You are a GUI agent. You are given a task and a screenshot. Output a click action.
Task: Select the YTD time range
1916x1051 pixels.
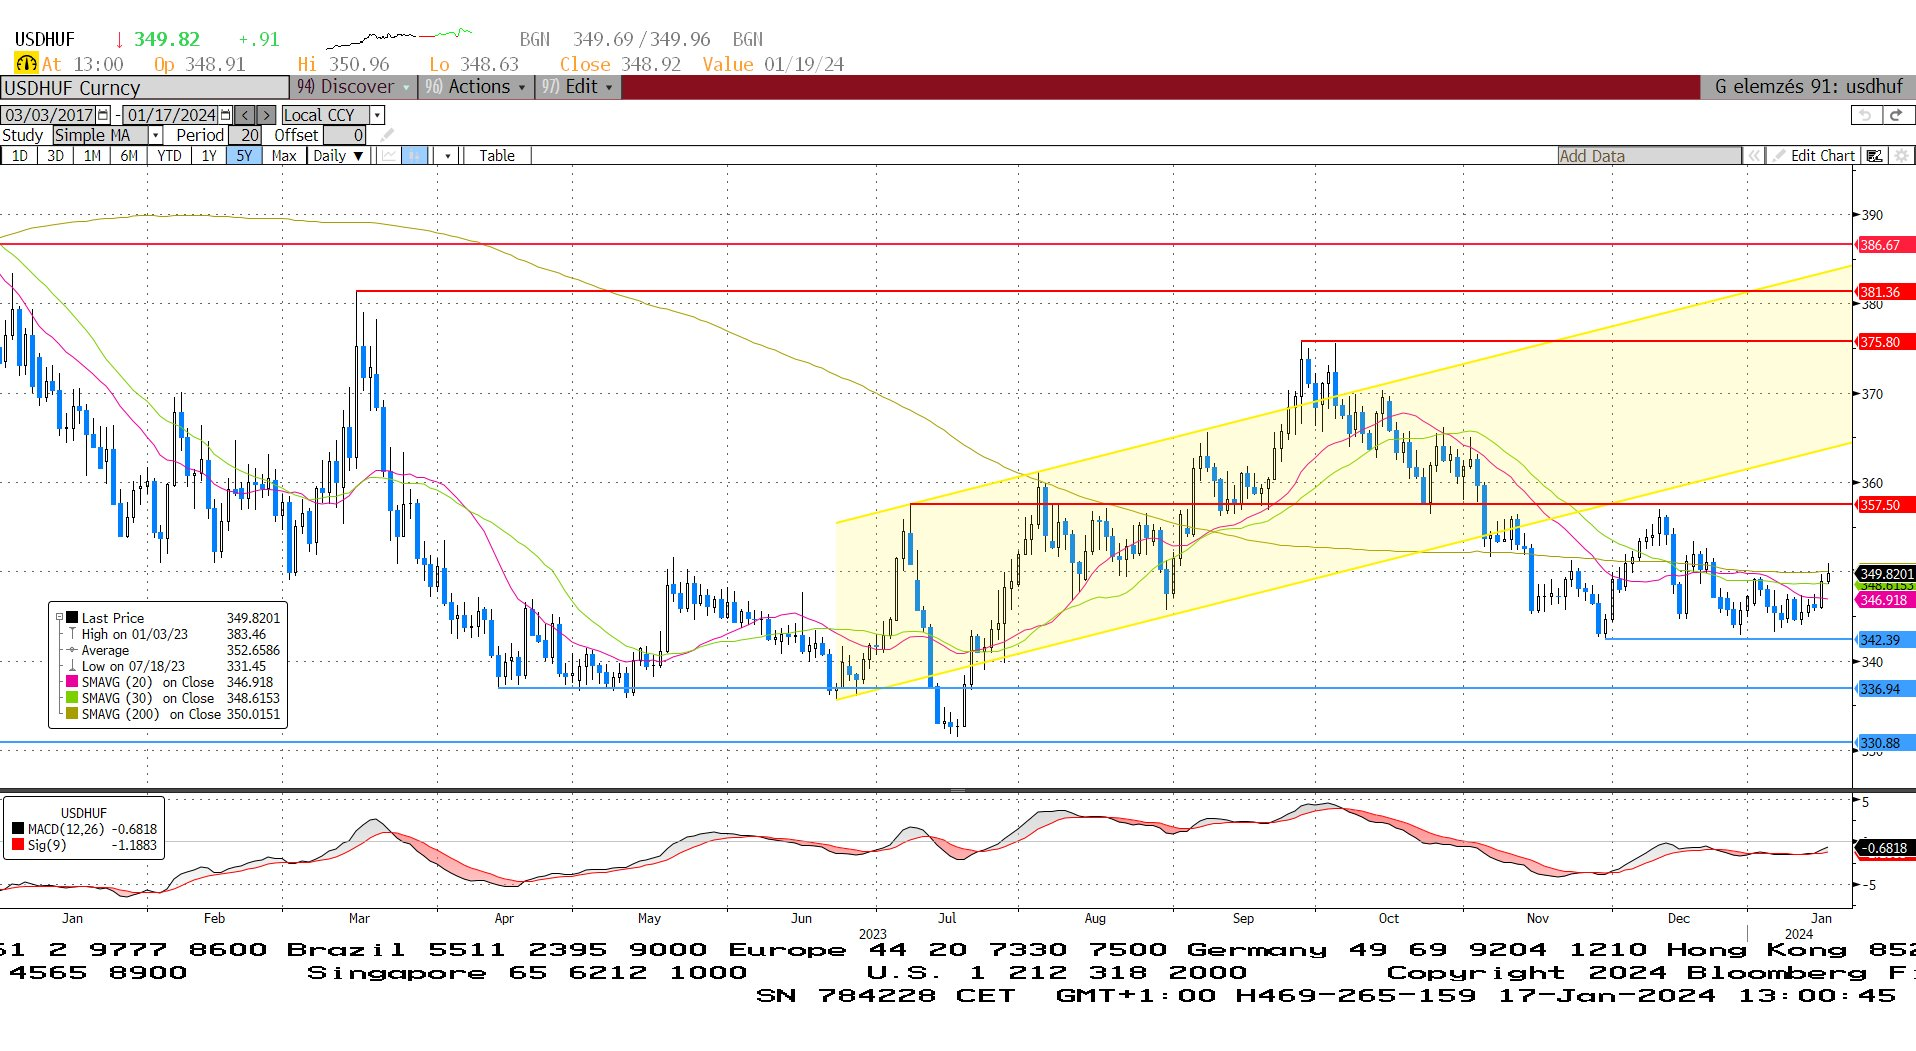pyautogui.click(x=169, y=156)
